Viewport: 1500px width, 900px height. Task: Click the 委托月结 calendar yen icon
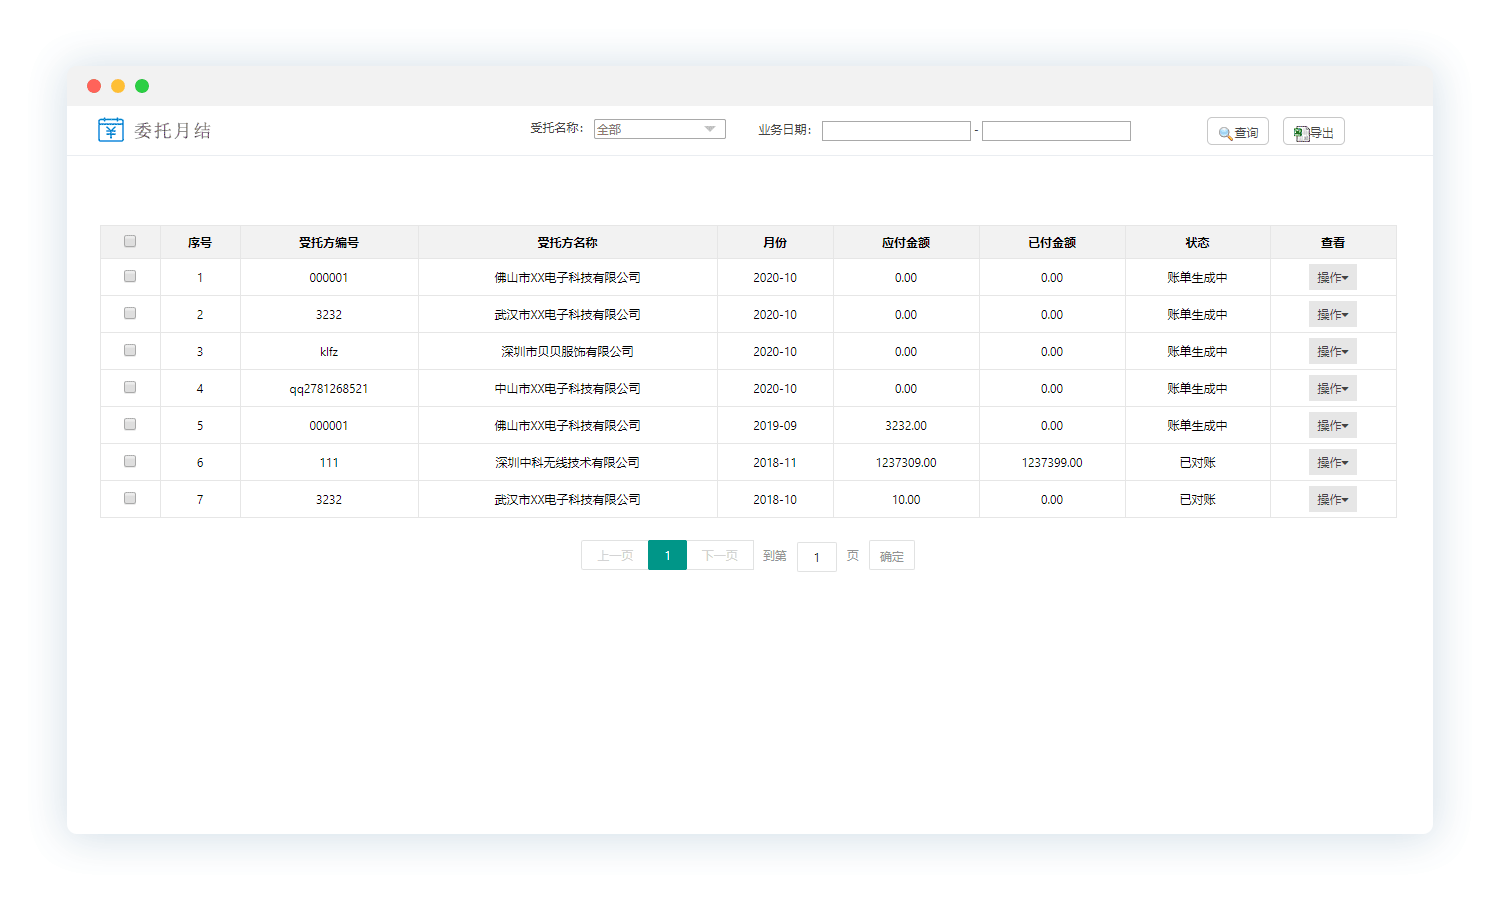(x=110, y=130)
